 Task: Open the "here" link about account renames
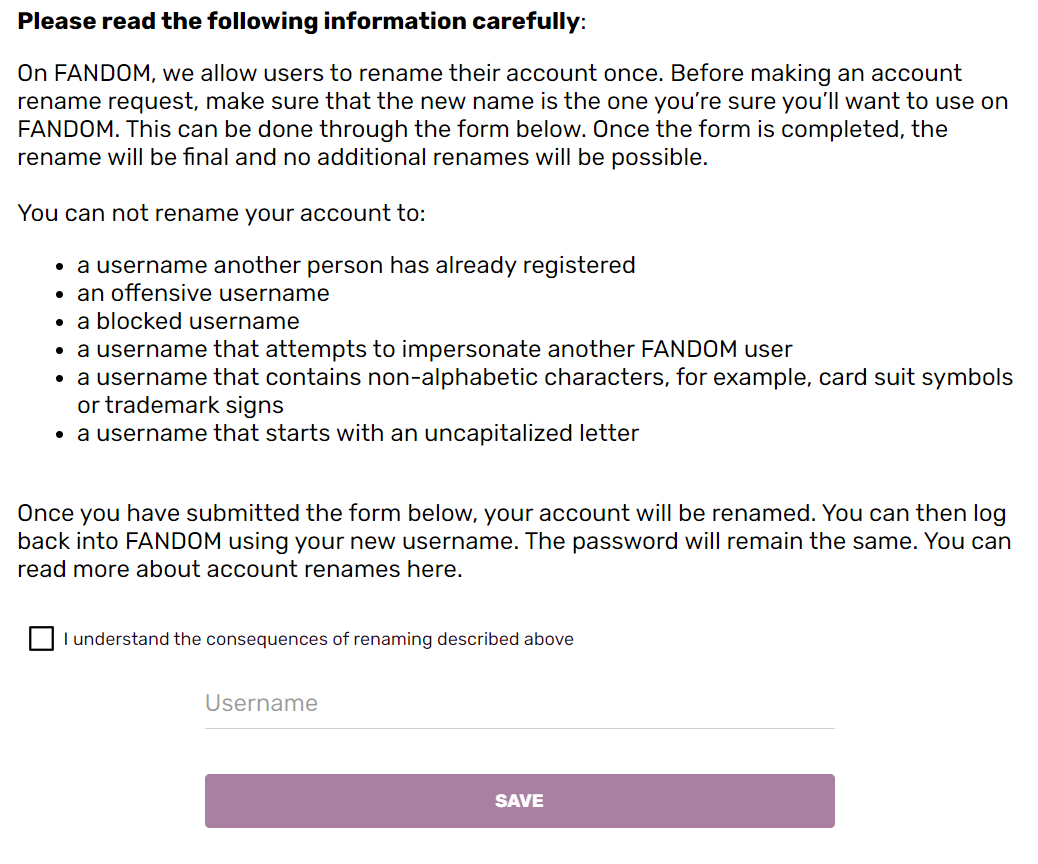point(438,570)
